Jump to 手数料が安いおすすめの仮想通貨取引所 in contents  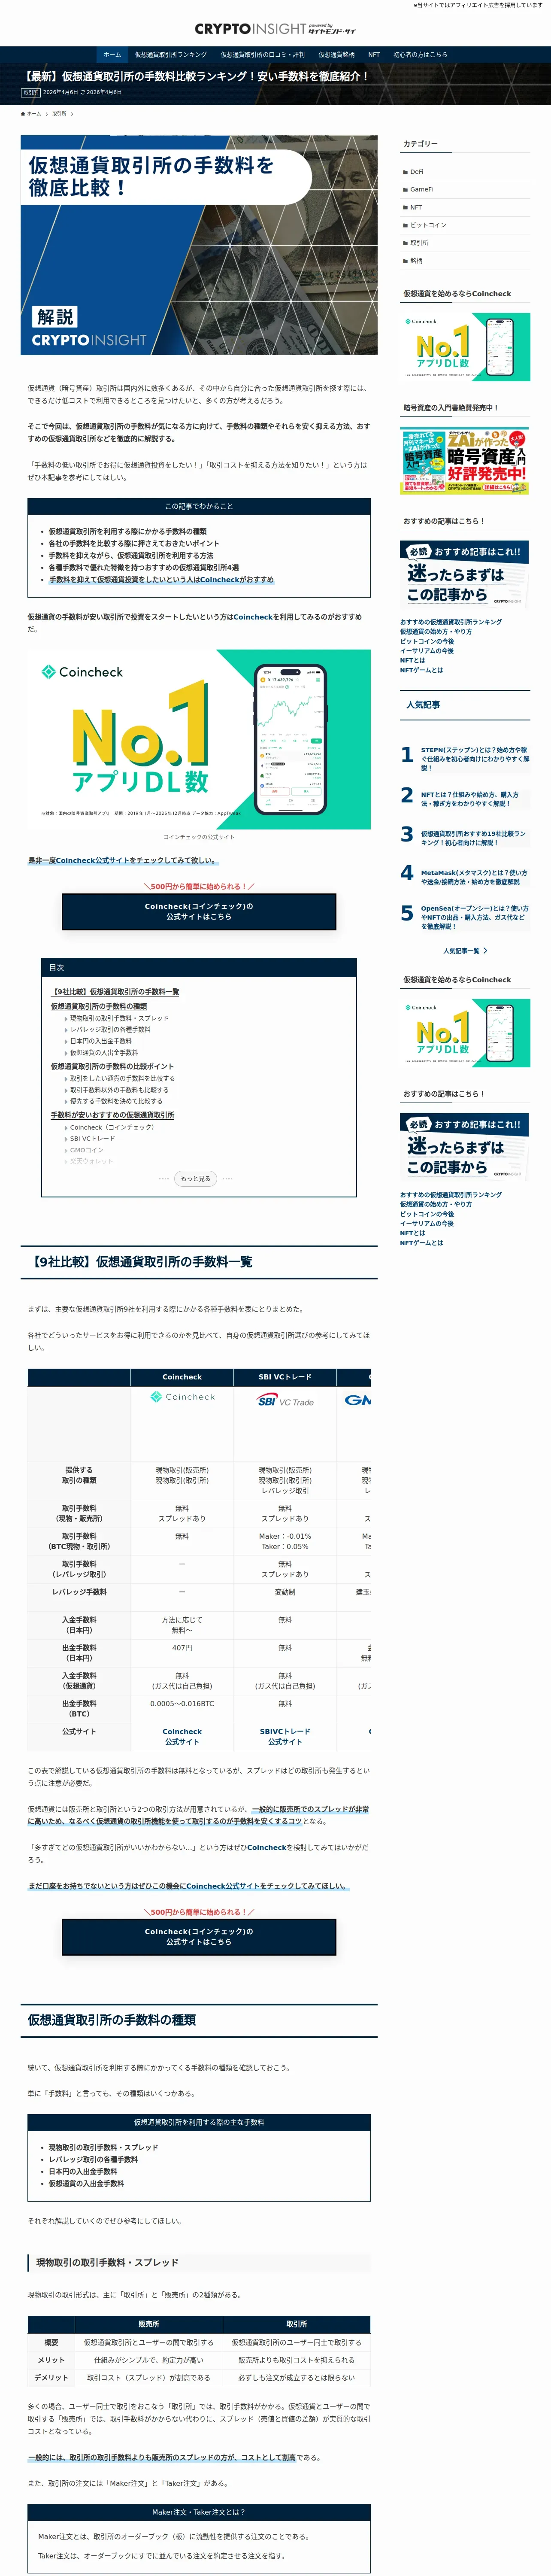[112, 1115]
